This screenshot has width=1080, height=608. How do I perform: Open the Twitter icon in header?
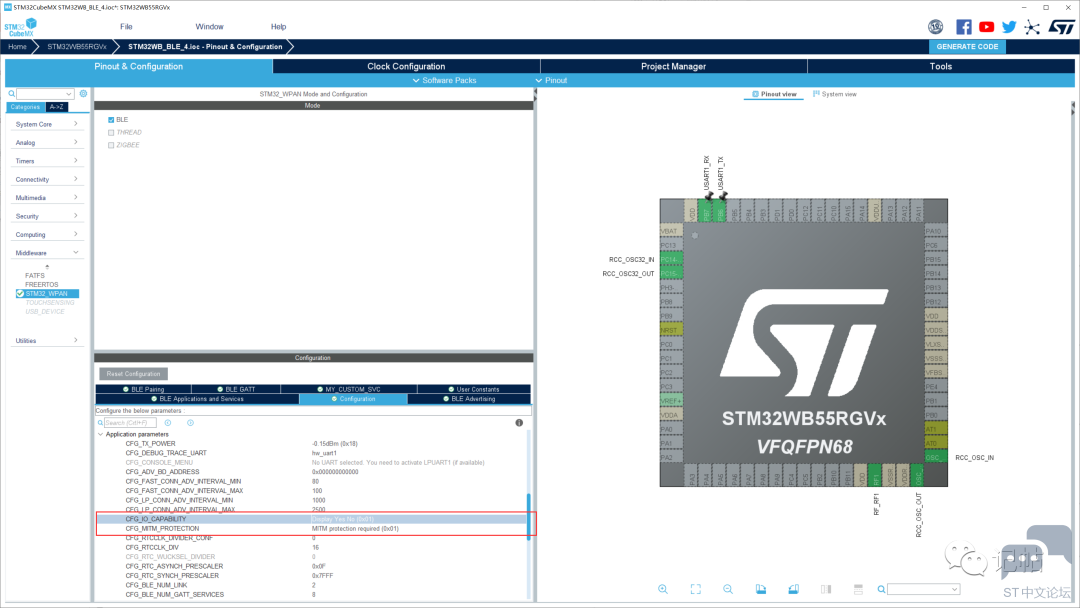pyautogui.click(x=1009, y=27)
